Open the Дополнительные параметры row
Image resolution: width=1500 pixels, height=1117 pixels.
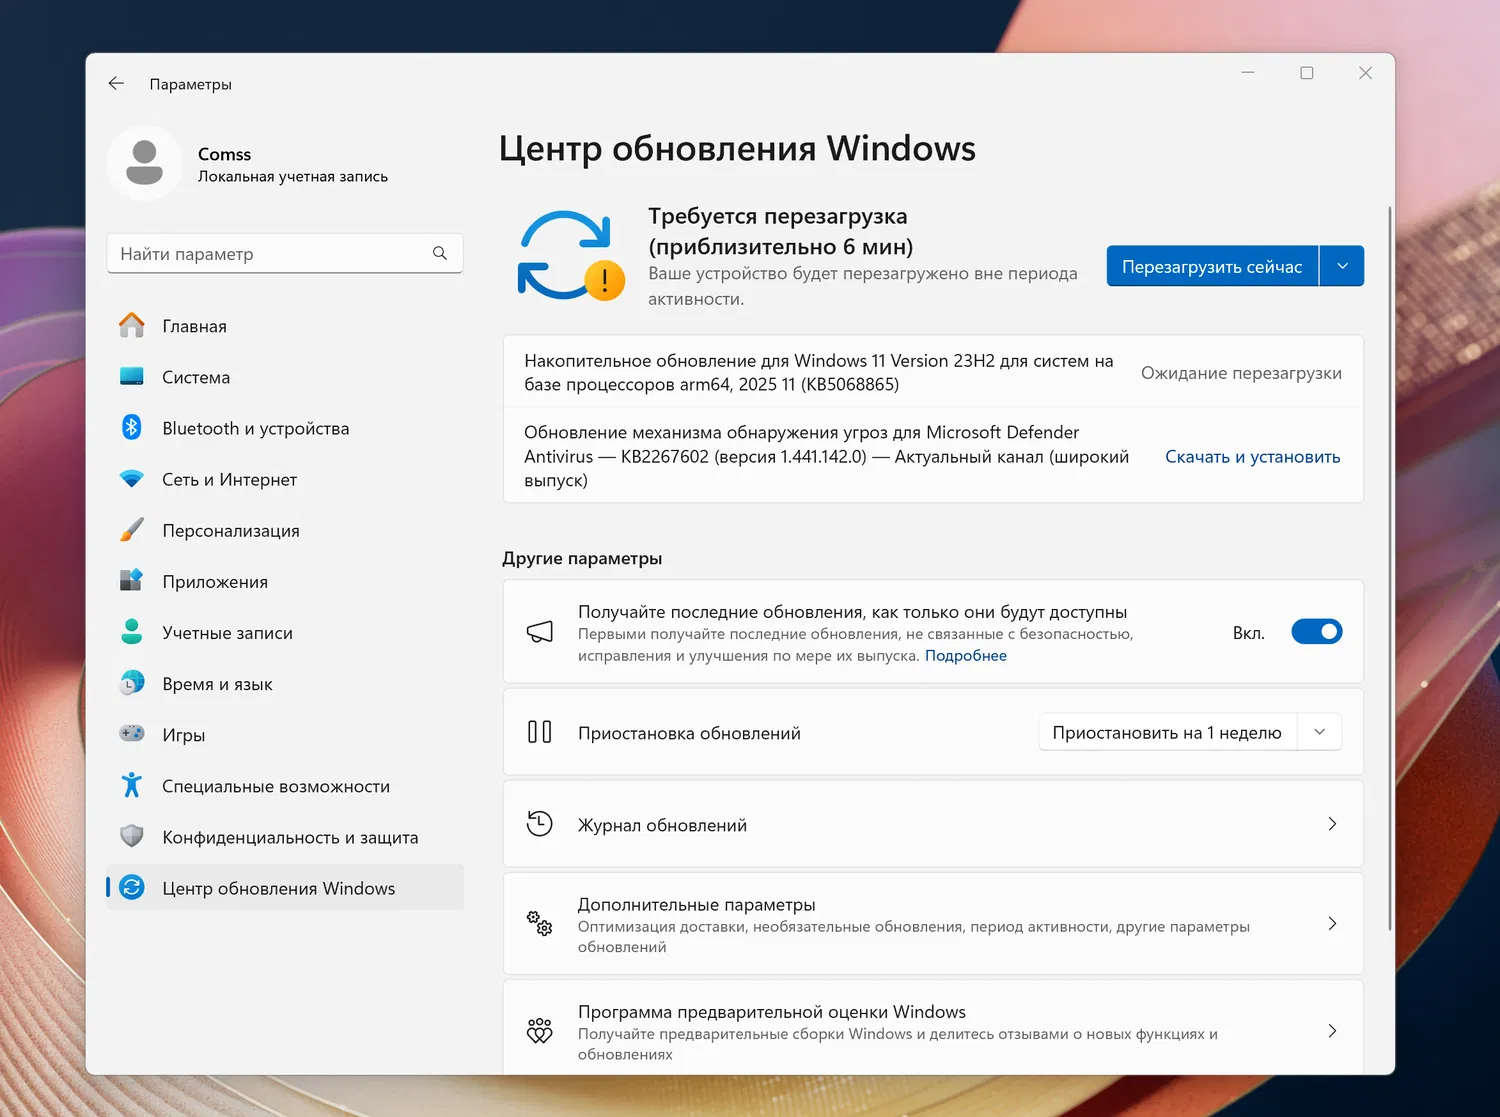(933, 923)
